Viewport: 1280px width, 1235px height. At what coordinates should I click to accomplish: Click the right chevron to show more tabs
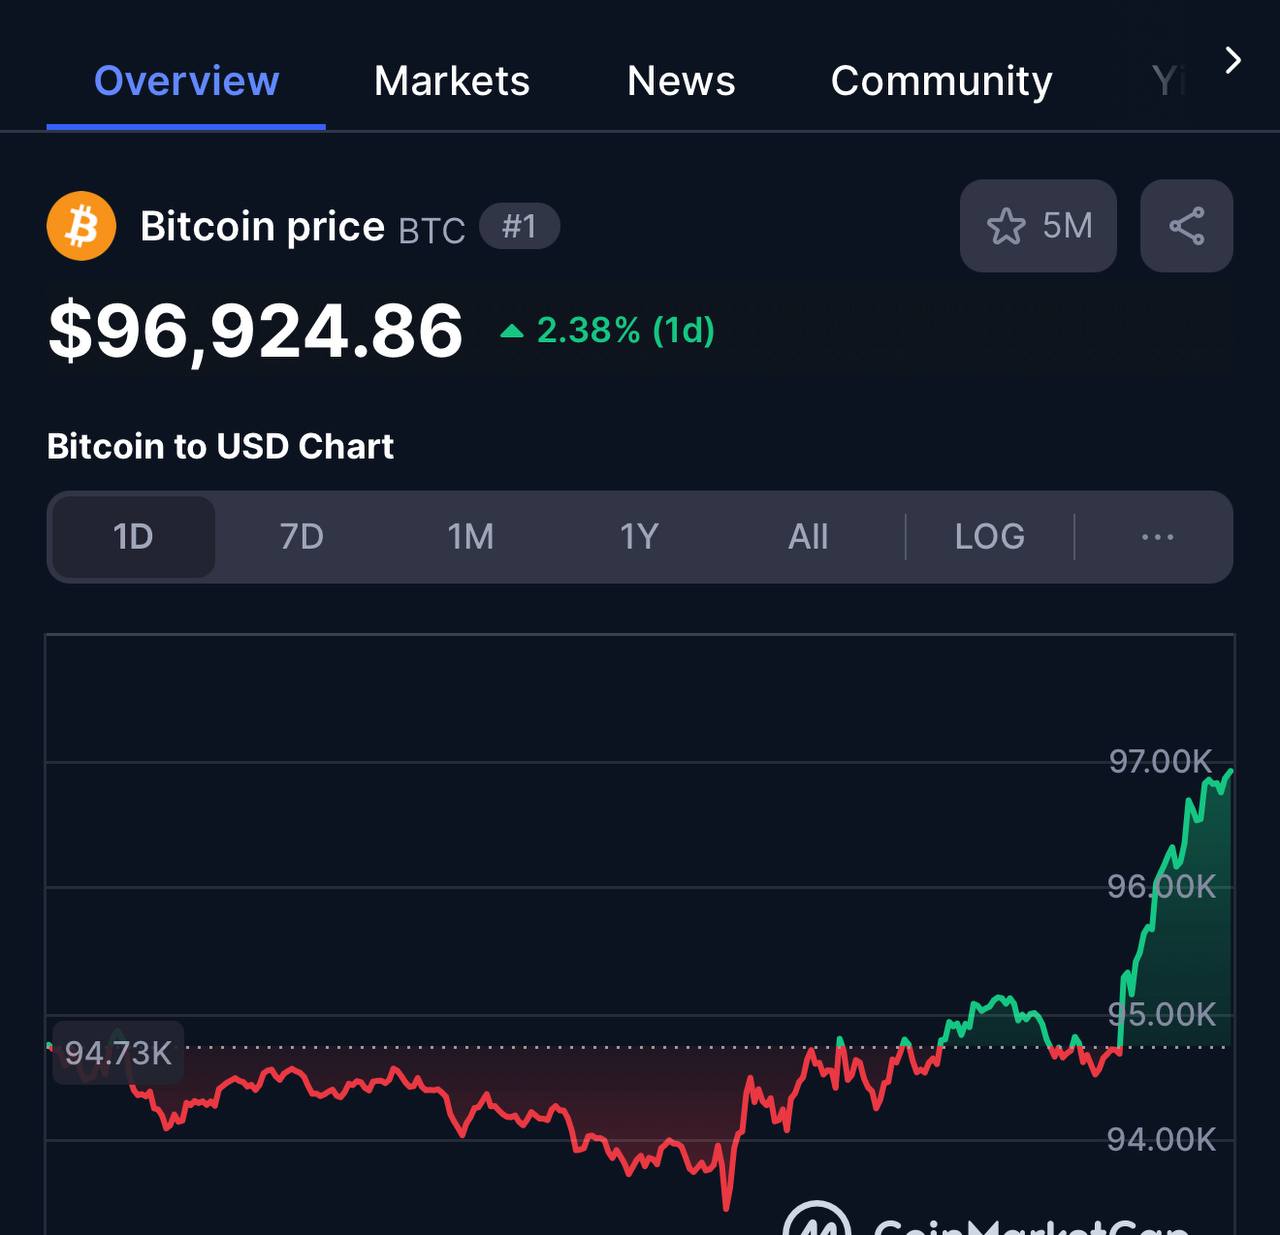(x=1233, y=61)
